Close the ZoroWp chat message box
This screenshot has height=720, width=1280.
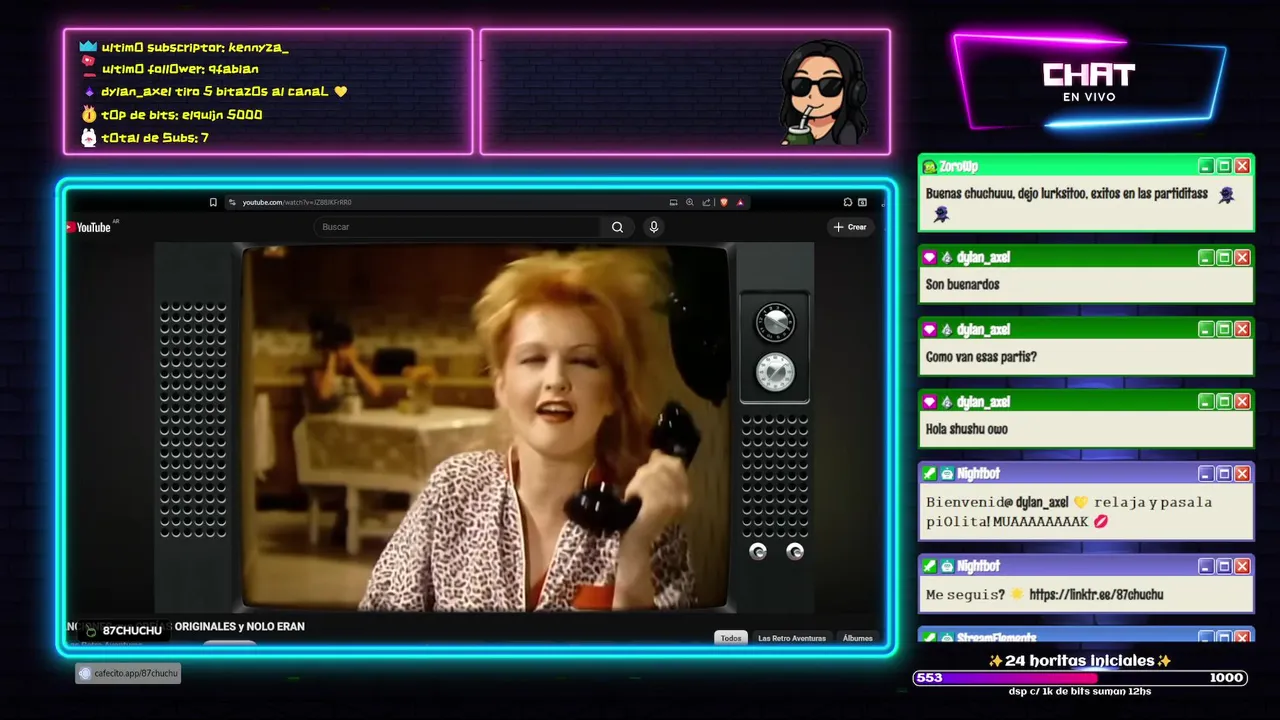(1242, 166)
